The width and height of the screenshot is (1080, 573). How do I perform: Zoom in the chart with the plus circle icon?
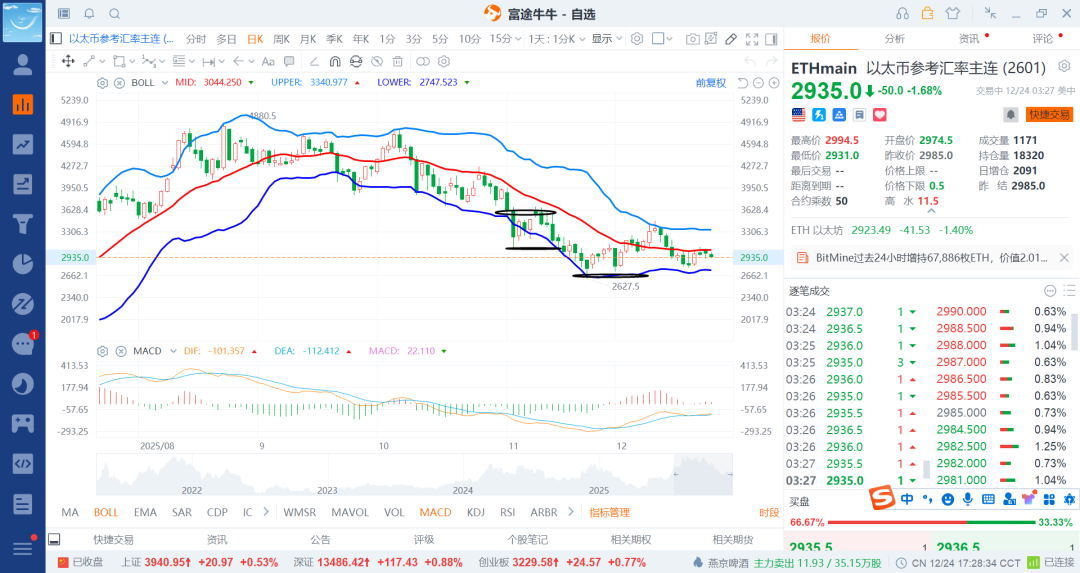[x=774, y=83]
